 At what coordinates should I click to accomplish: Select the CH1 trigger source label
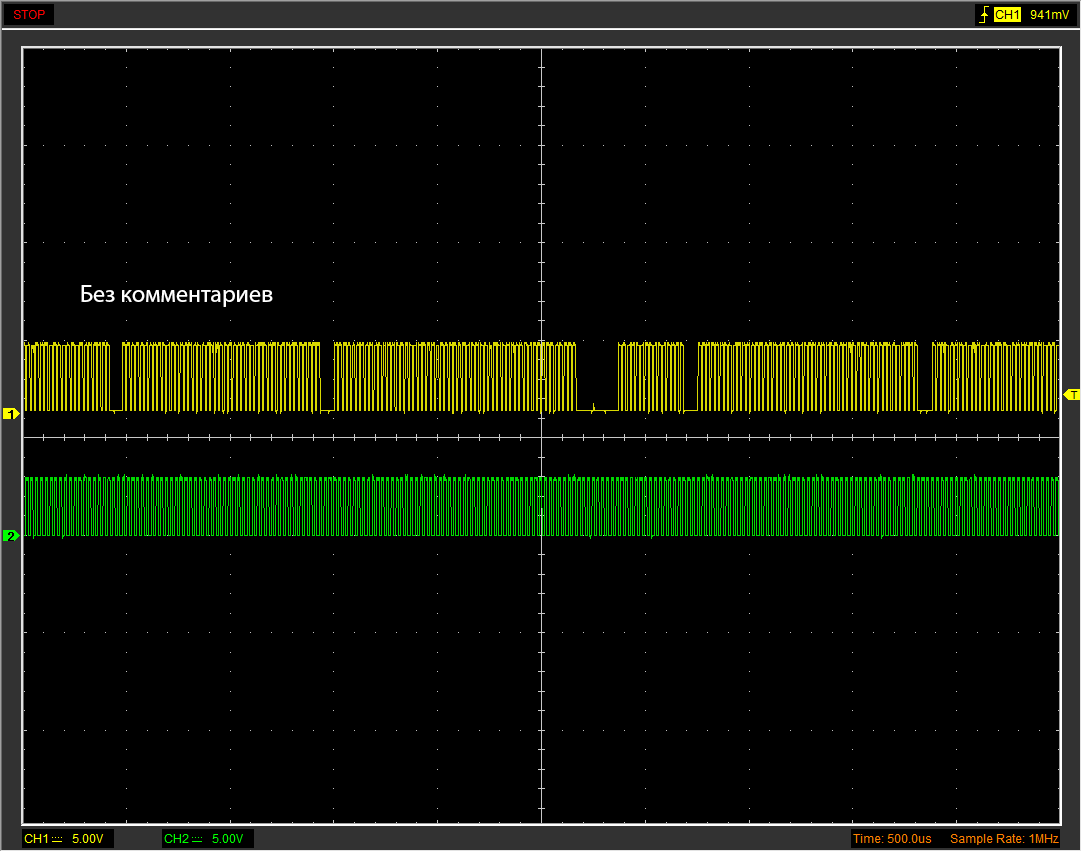1007,14
